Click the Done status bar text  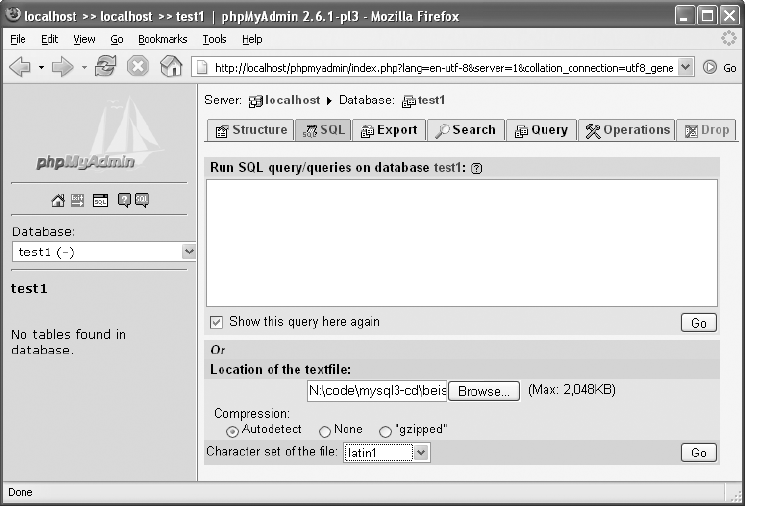point(20,492)
